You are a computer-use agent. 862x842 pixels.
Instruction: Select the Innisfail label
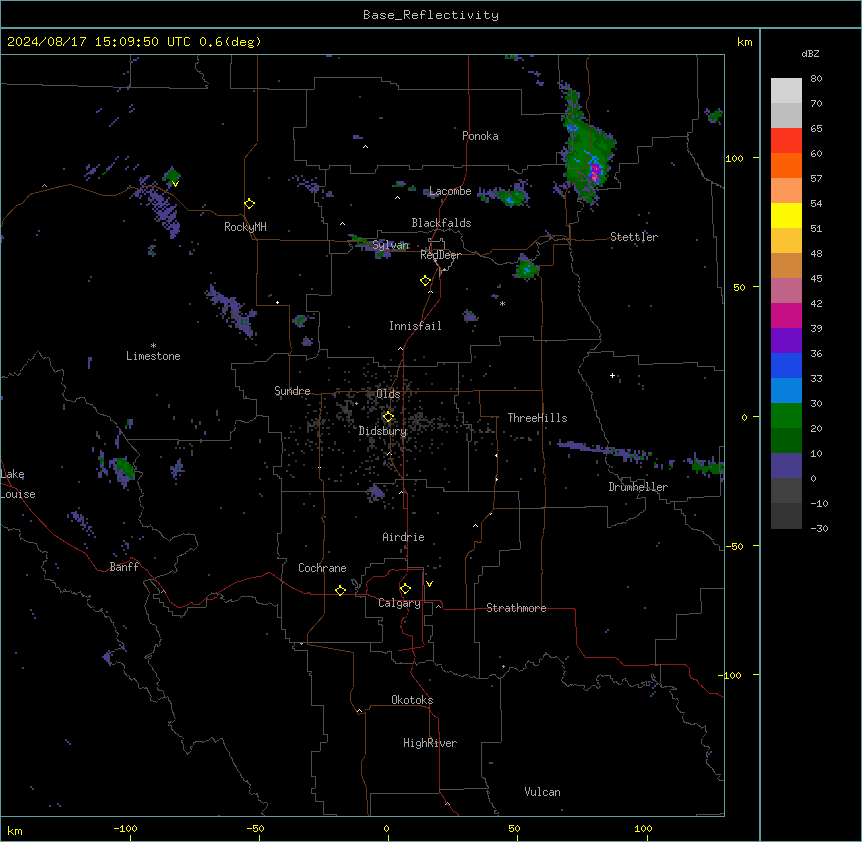415,326
